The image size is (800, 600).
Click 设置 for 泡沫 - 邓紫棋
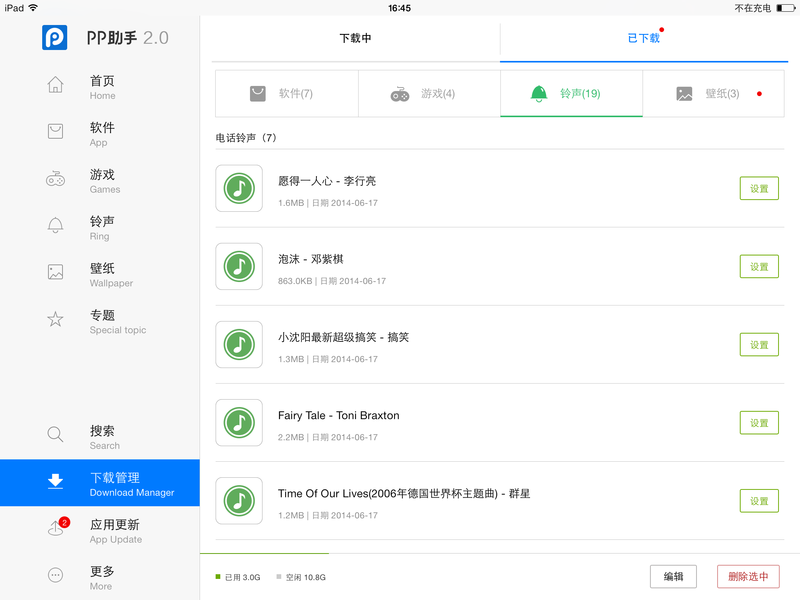(x=759, y=266)
